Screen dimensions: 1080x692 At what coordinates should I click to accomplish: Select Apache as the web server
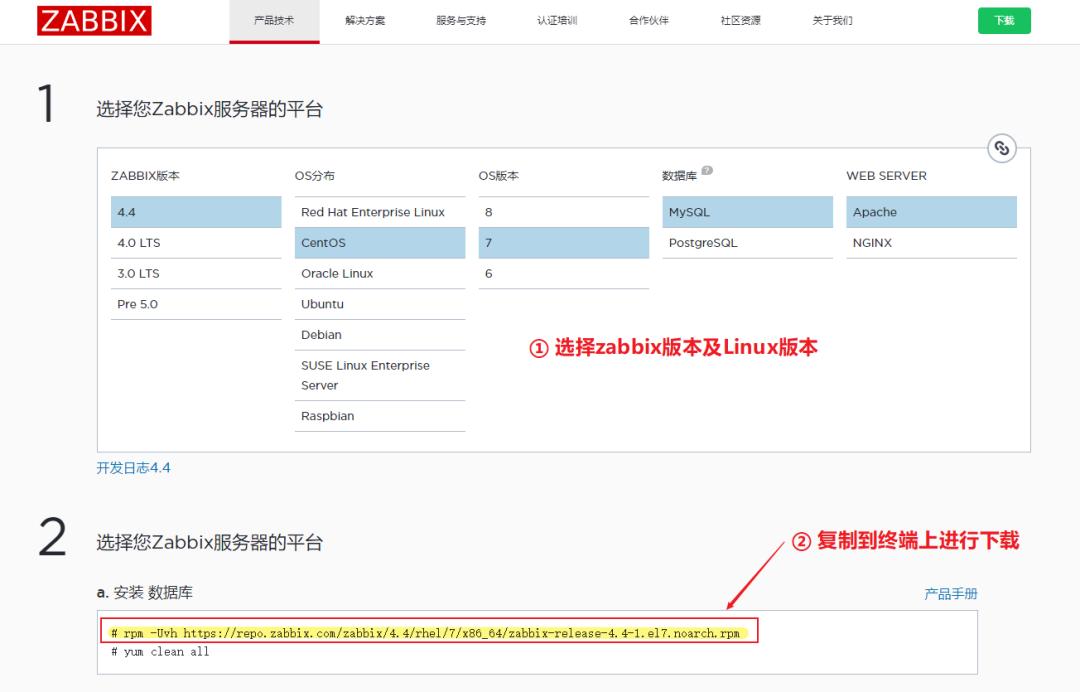pyautogui.click(x=931, y=212)
